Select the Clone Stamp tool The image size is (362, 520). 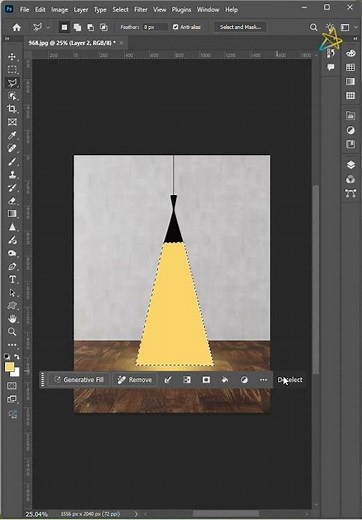(12, 175)
